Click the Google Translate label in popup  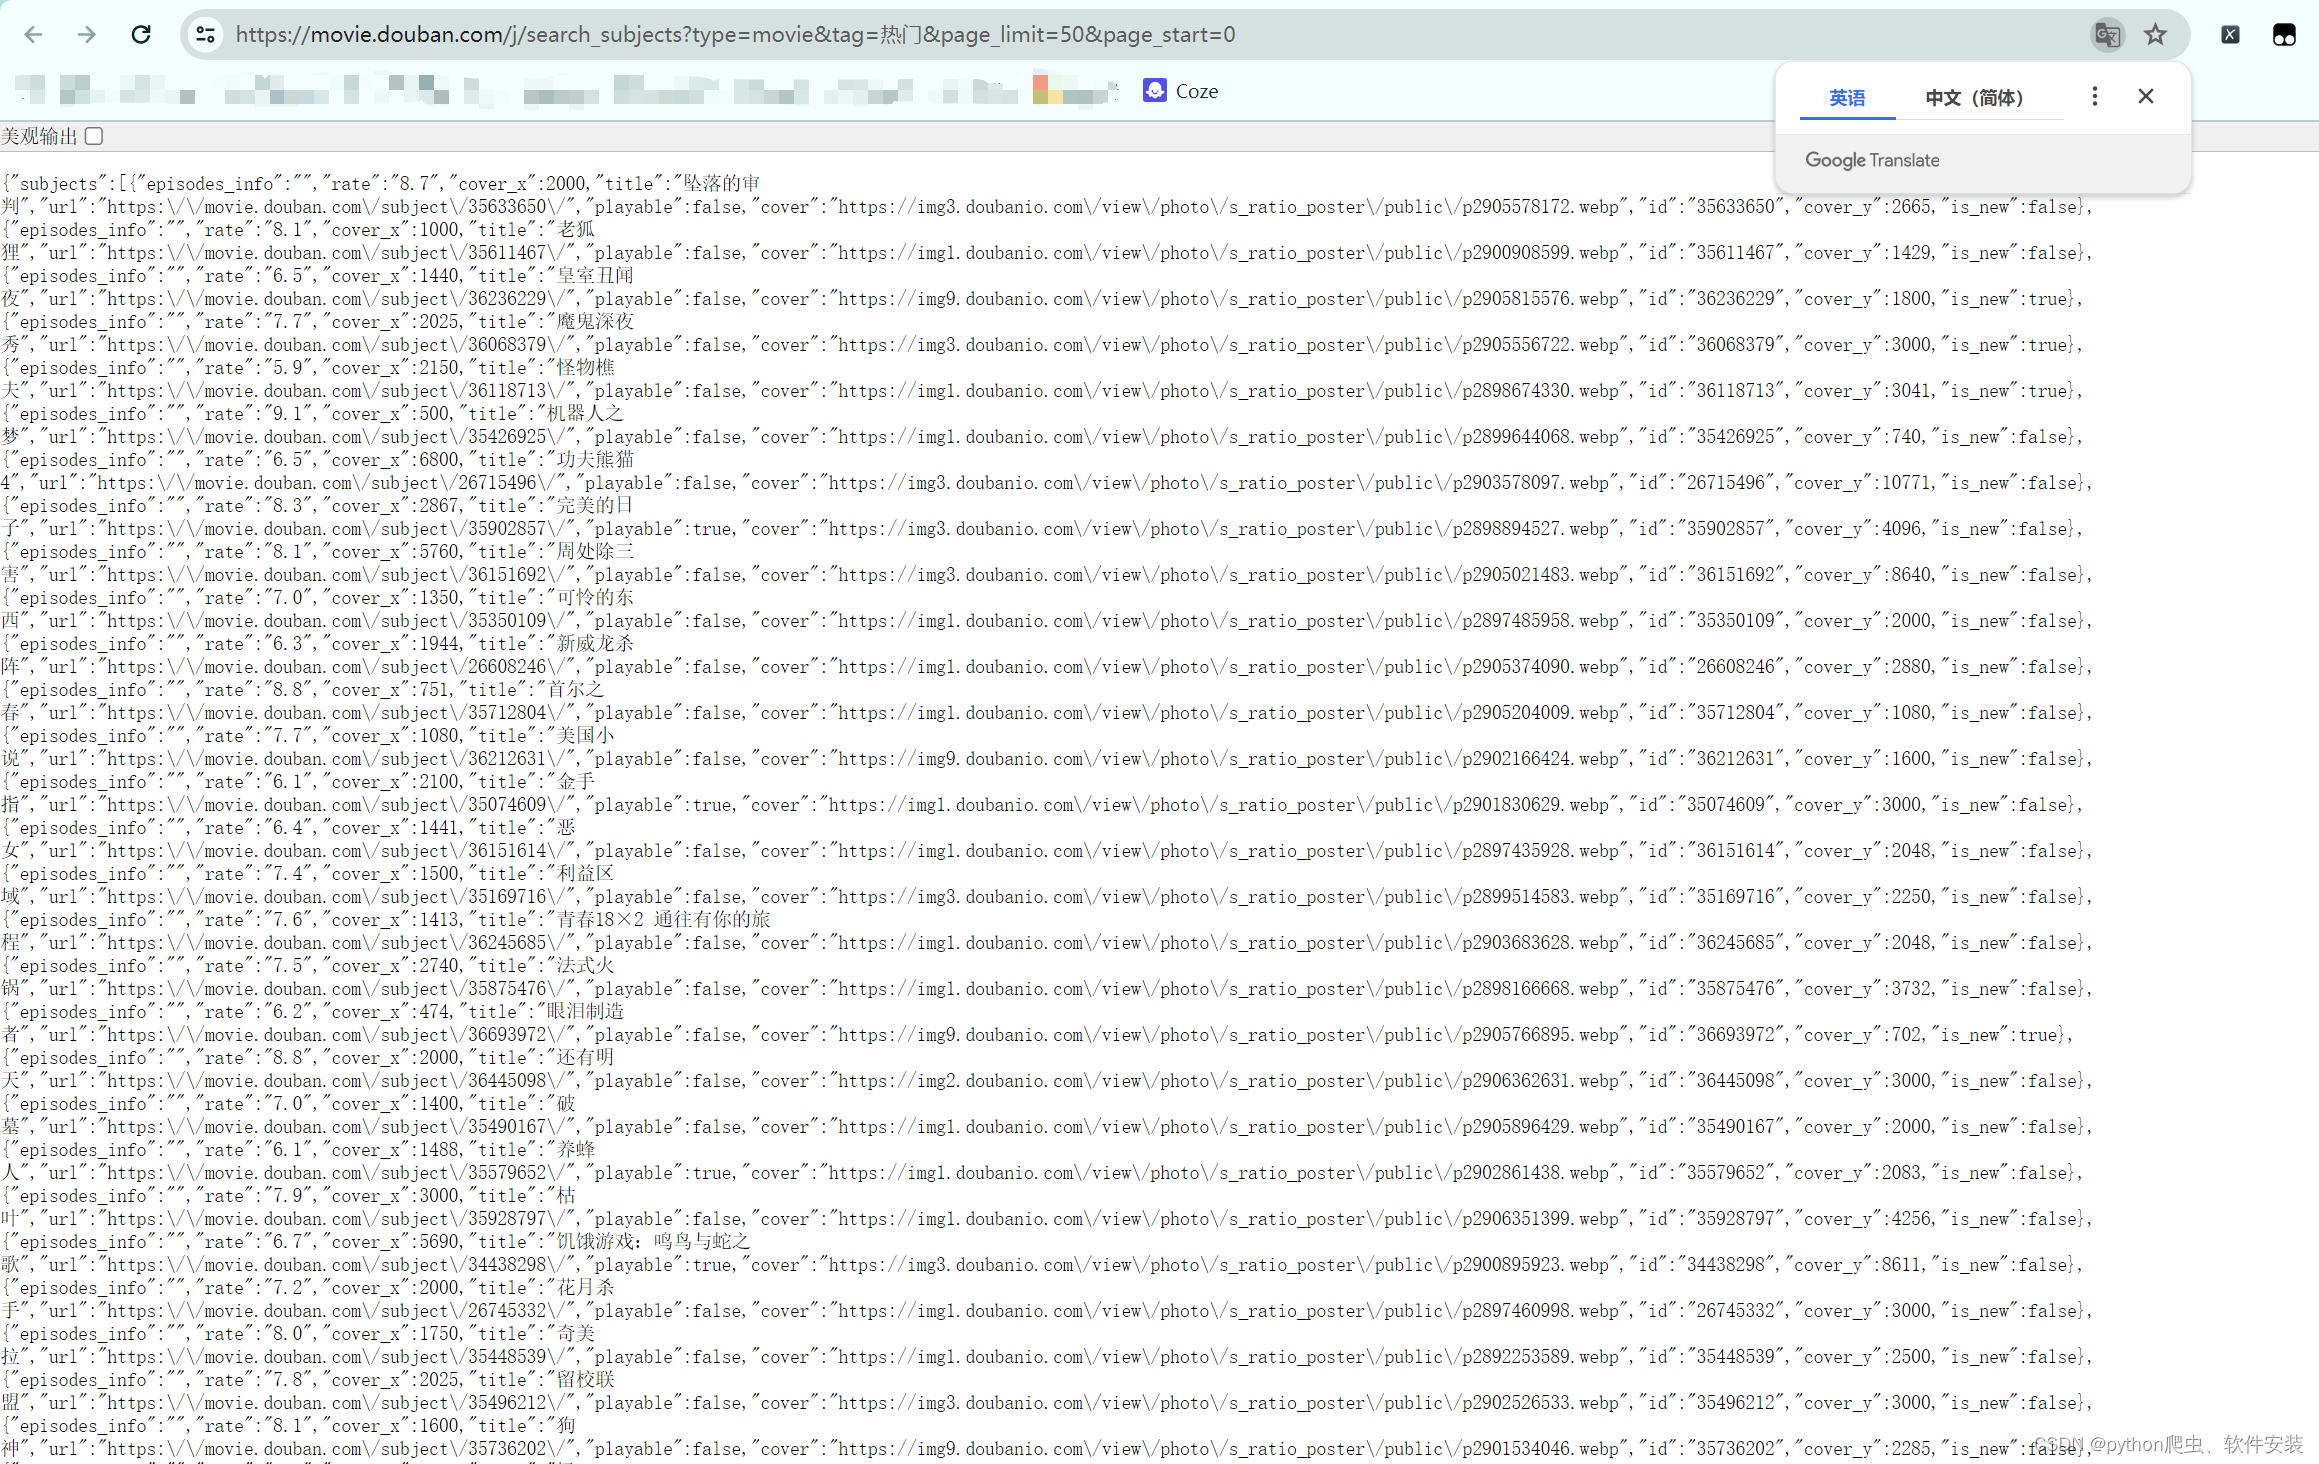tap(1872, 160)
